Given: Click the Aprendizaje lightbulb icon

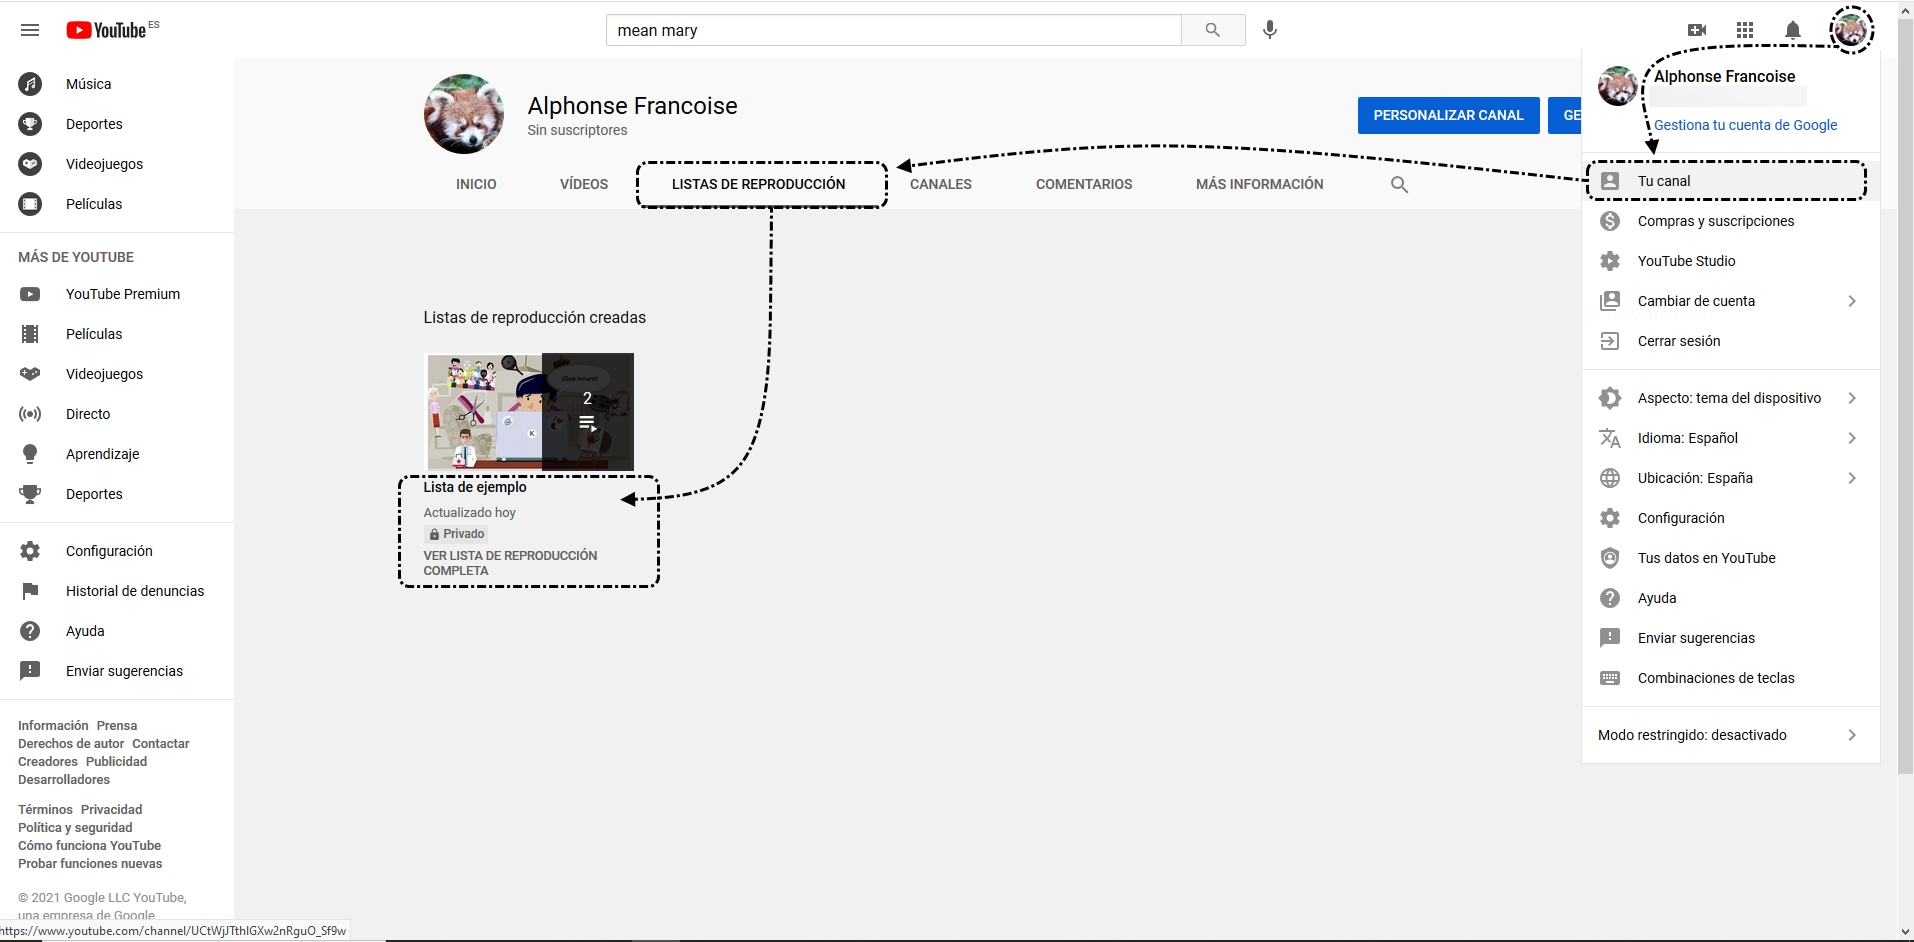Looking at the screenshot, I should (x=30, y=454).
